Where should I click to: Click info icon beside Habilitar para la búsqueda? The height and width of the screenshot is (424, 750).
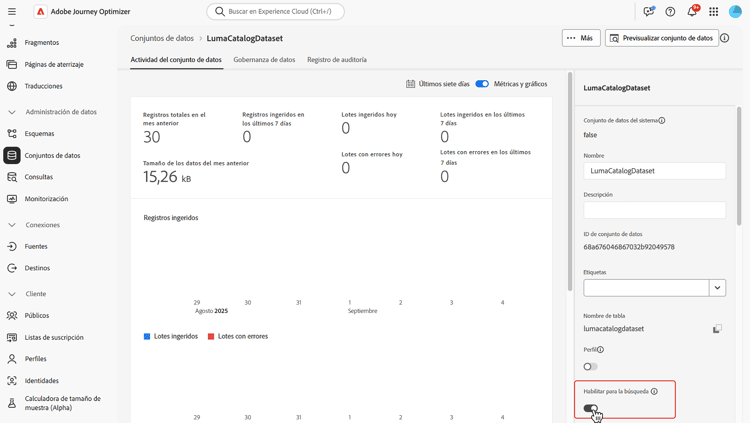pyautogui.click(x=654, y=391)
